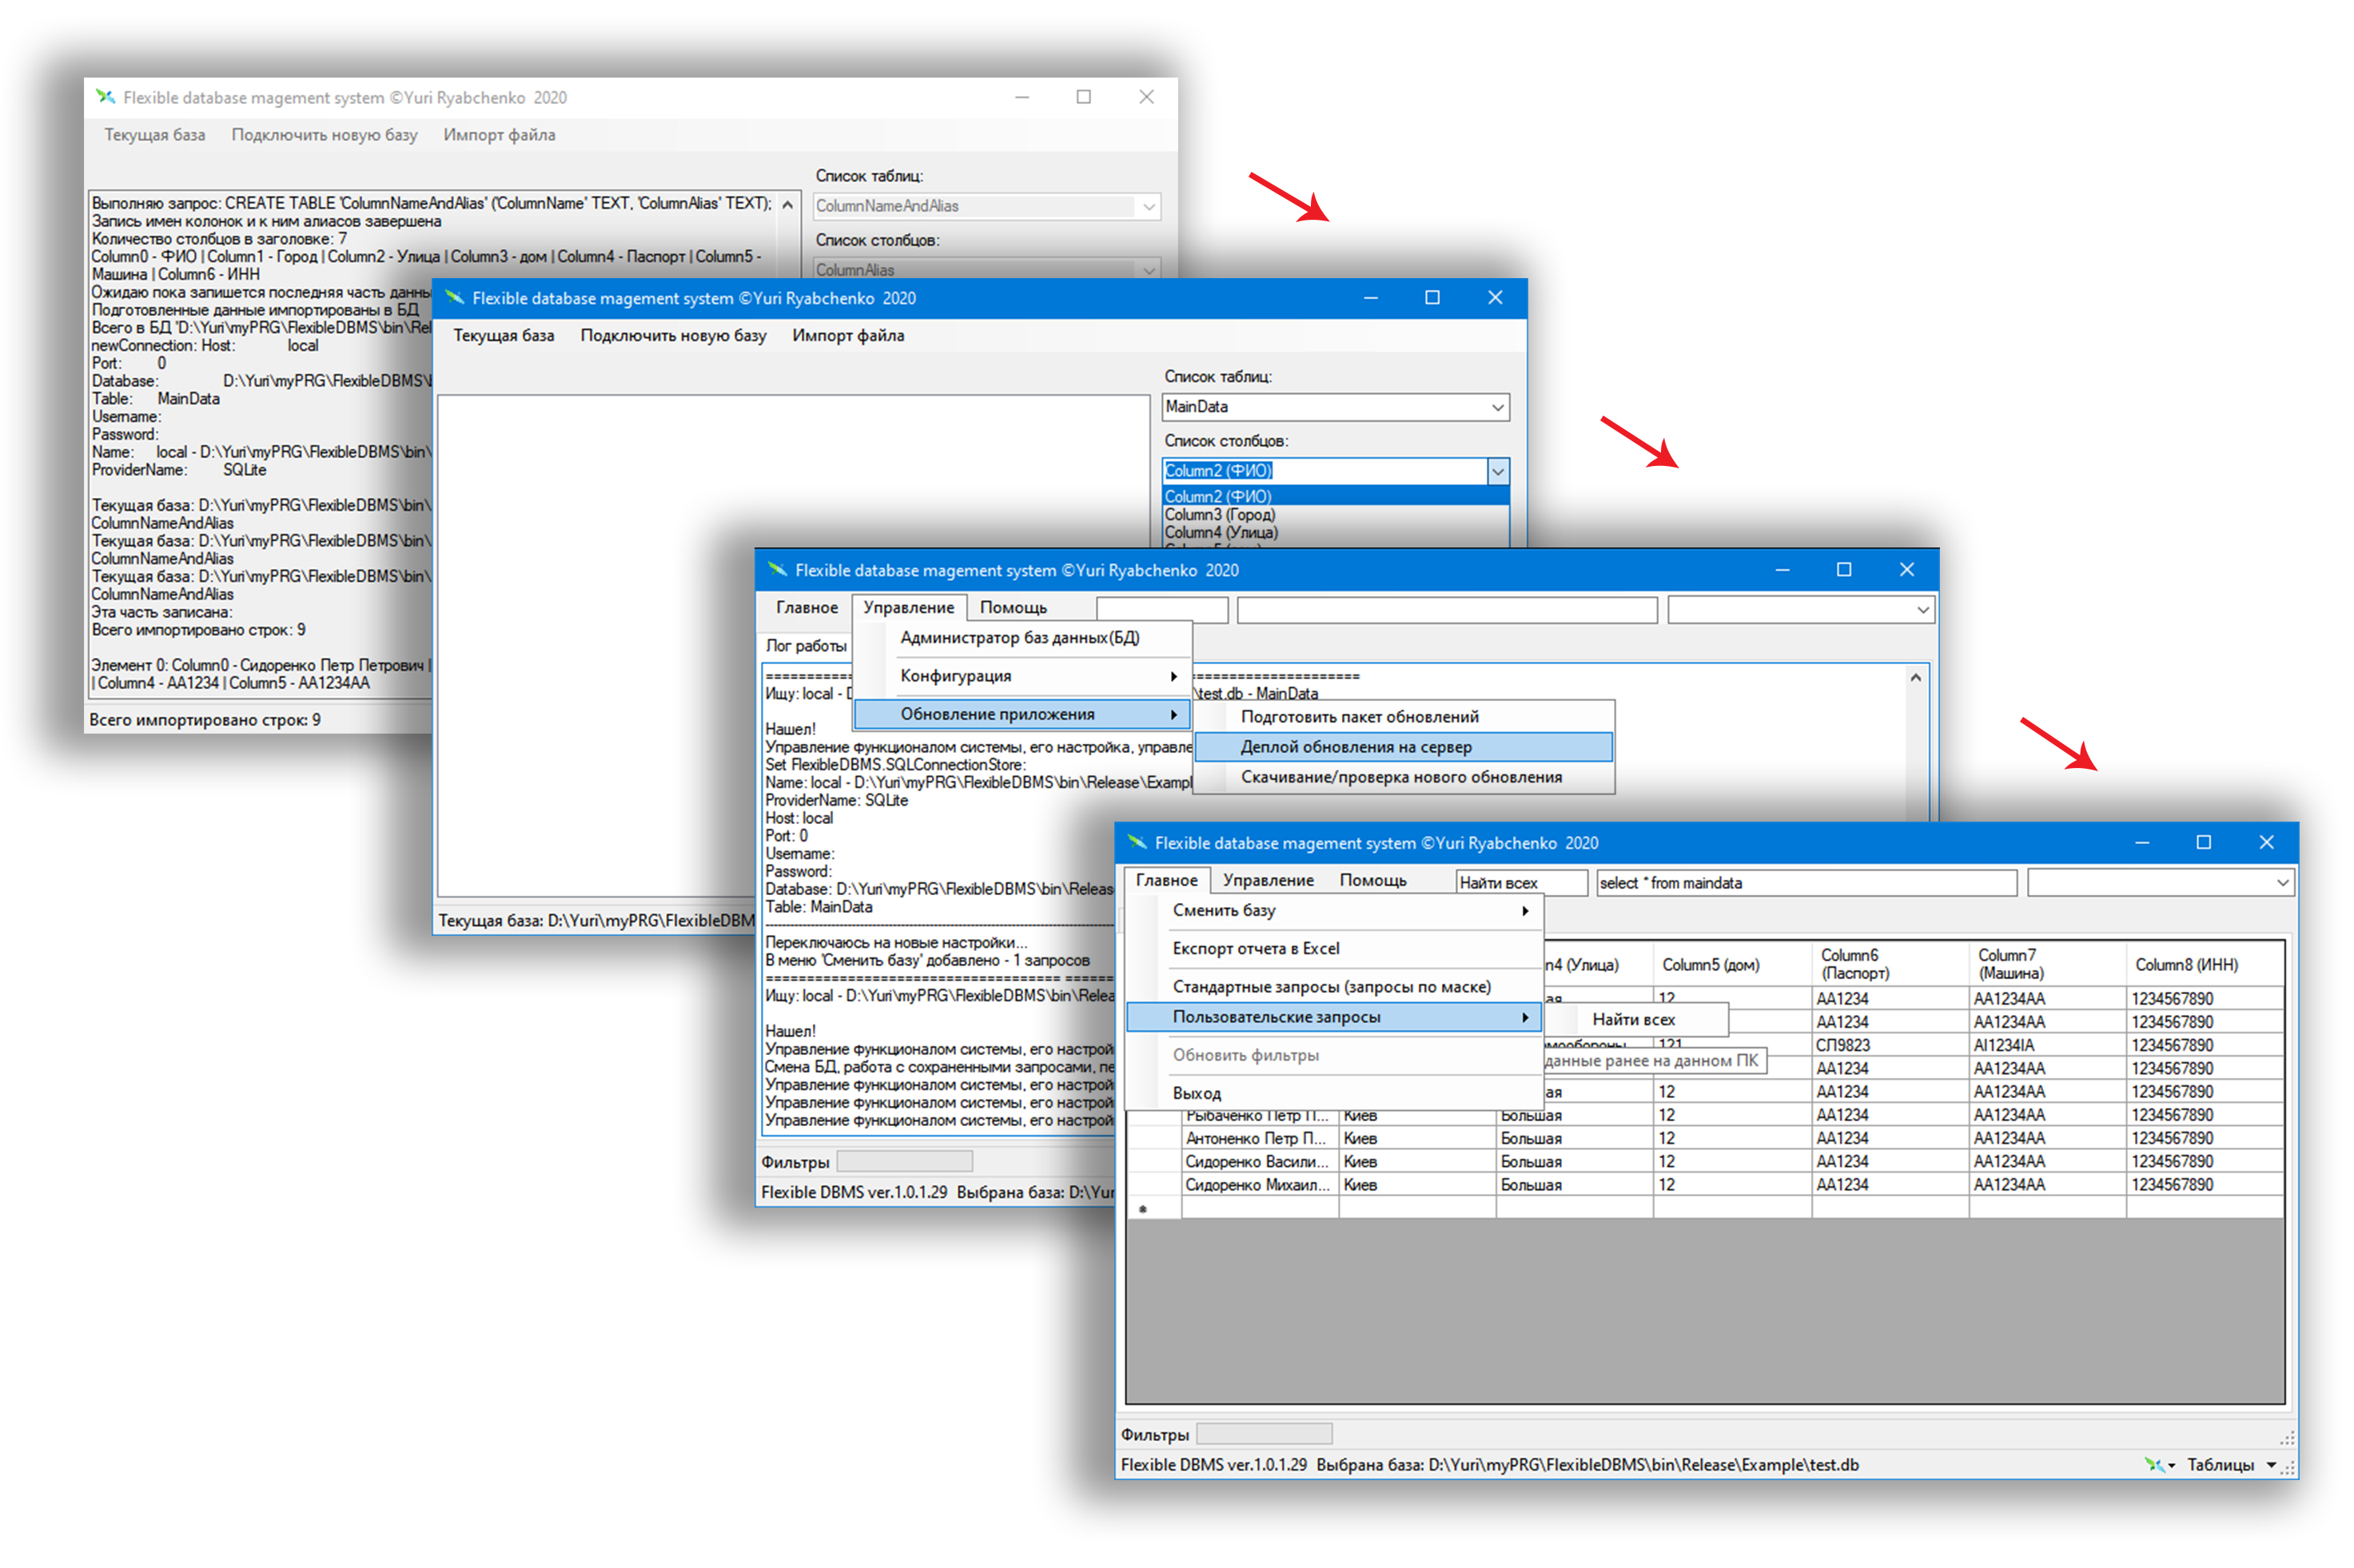The image size is (2354, 1568).
Task: Click the scroll-up arrow of the third window's log
Action: [x=1916, y=678]
